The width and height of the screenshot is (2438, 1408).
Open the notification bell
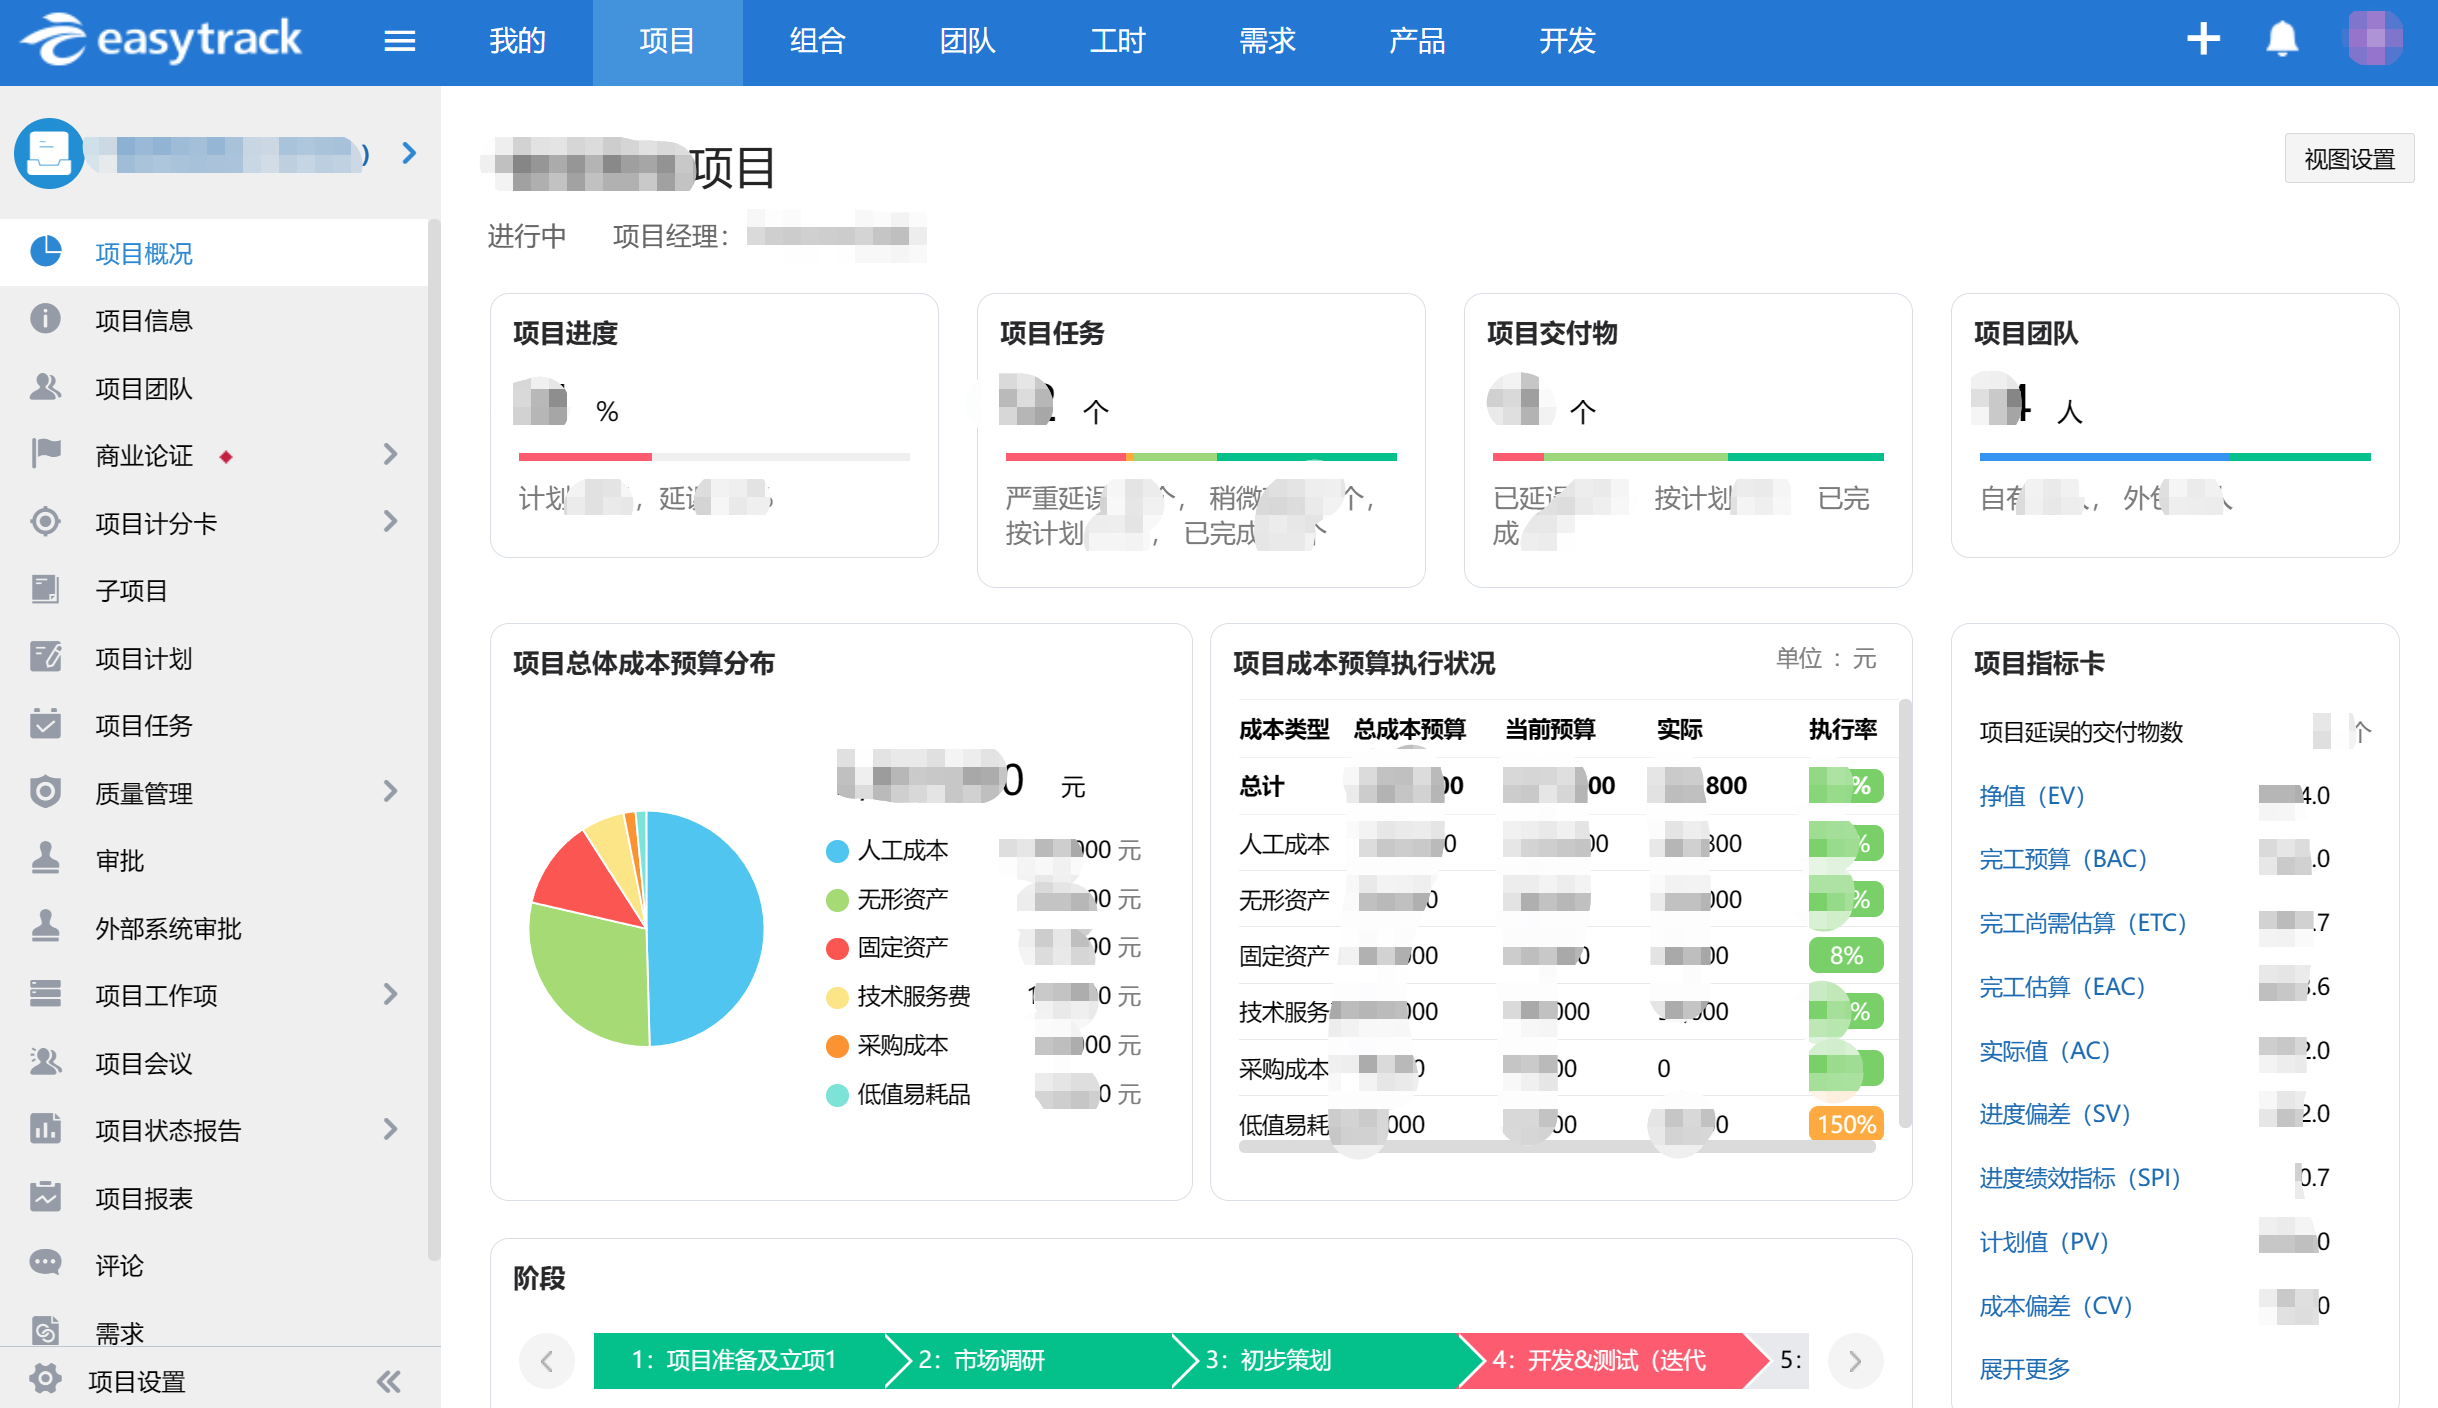(x=2282, y=40)
